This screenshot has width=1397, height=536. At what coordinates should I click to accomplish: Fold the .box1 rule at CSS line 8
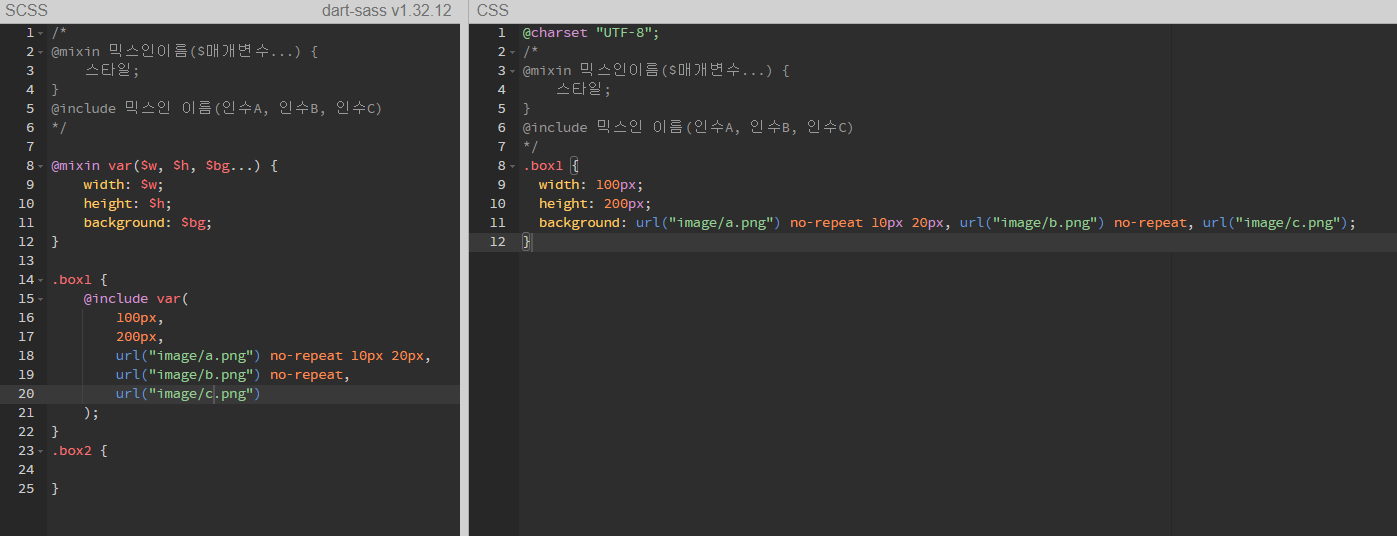[511, 166]
